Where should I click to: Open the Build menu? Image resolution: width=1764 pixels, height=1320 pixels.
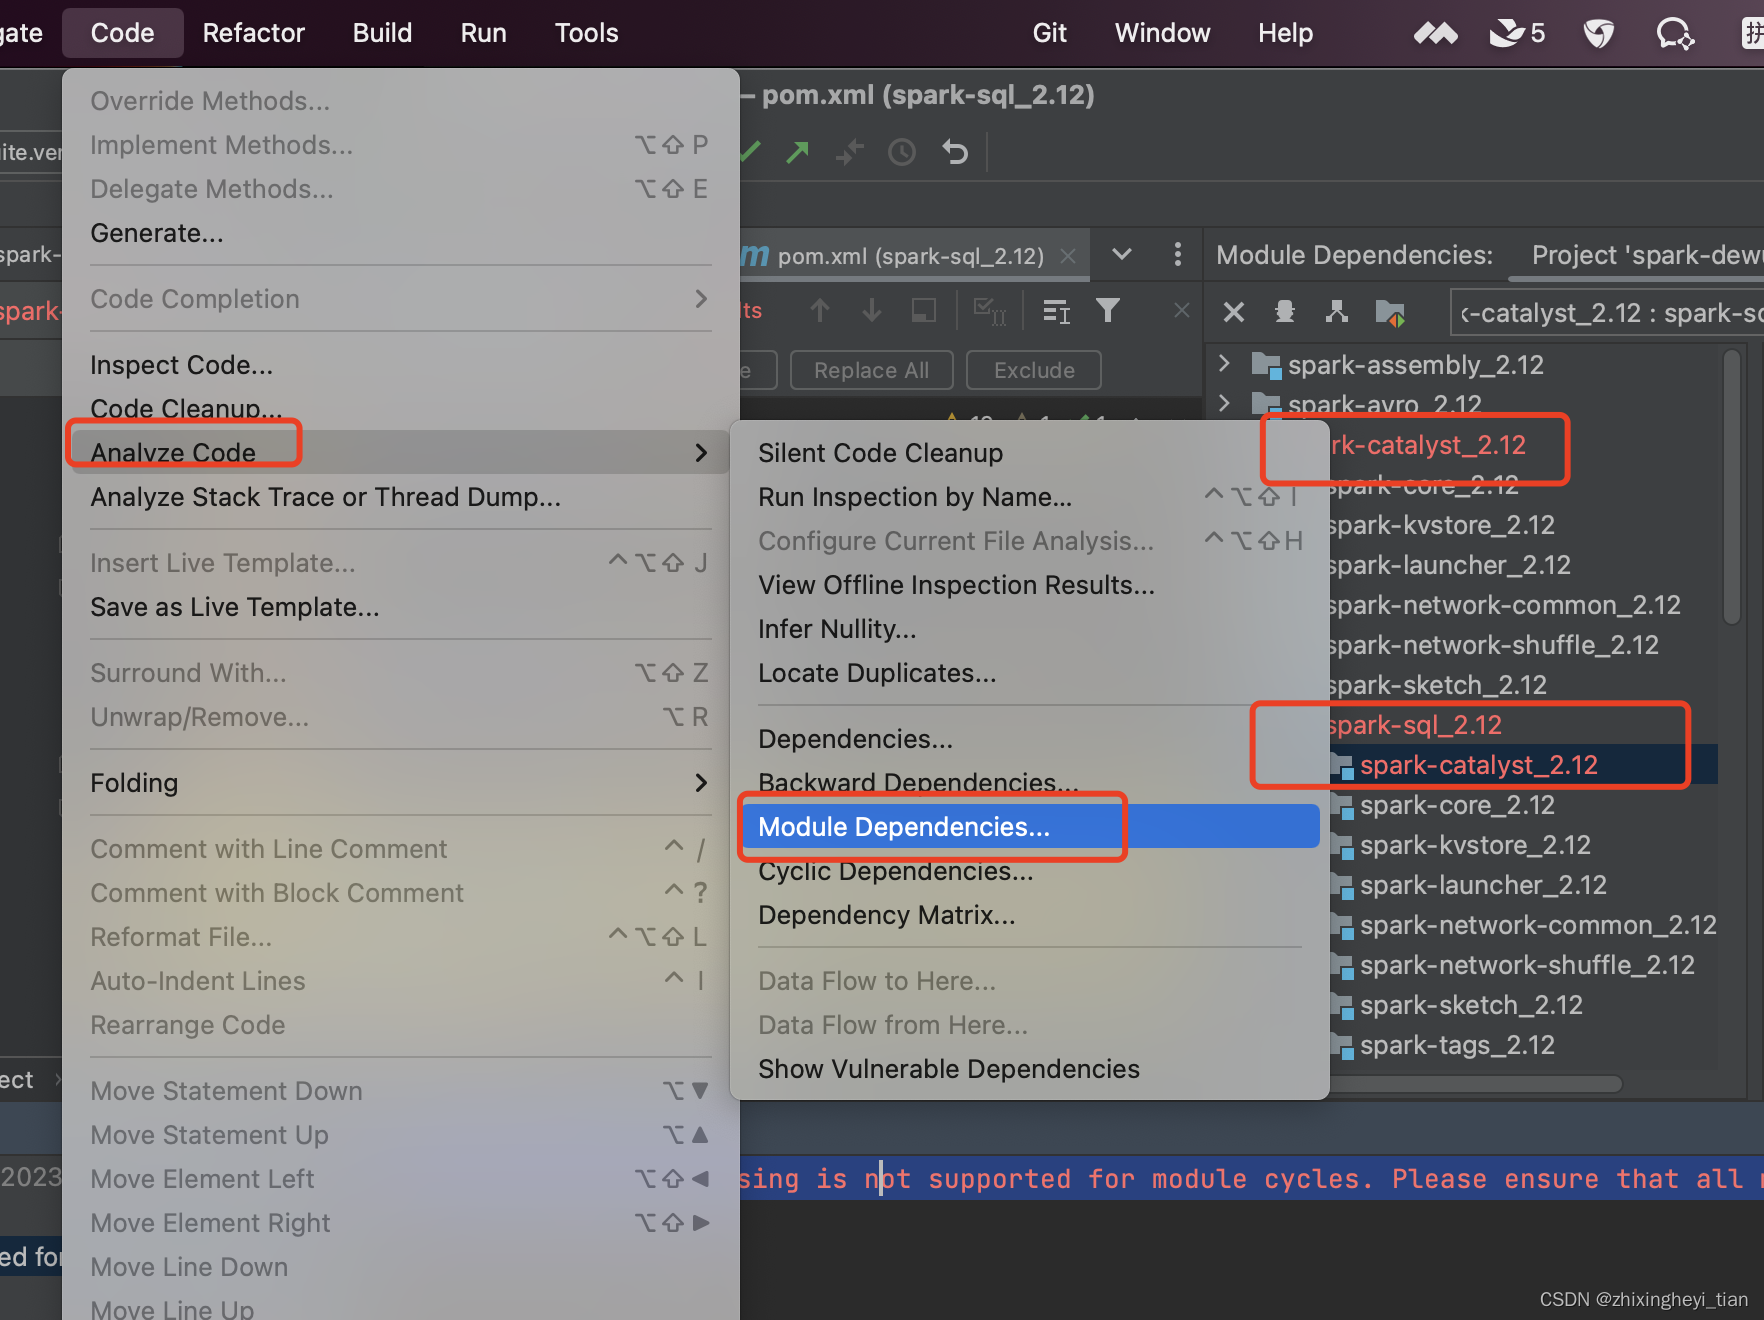(382, 33)
